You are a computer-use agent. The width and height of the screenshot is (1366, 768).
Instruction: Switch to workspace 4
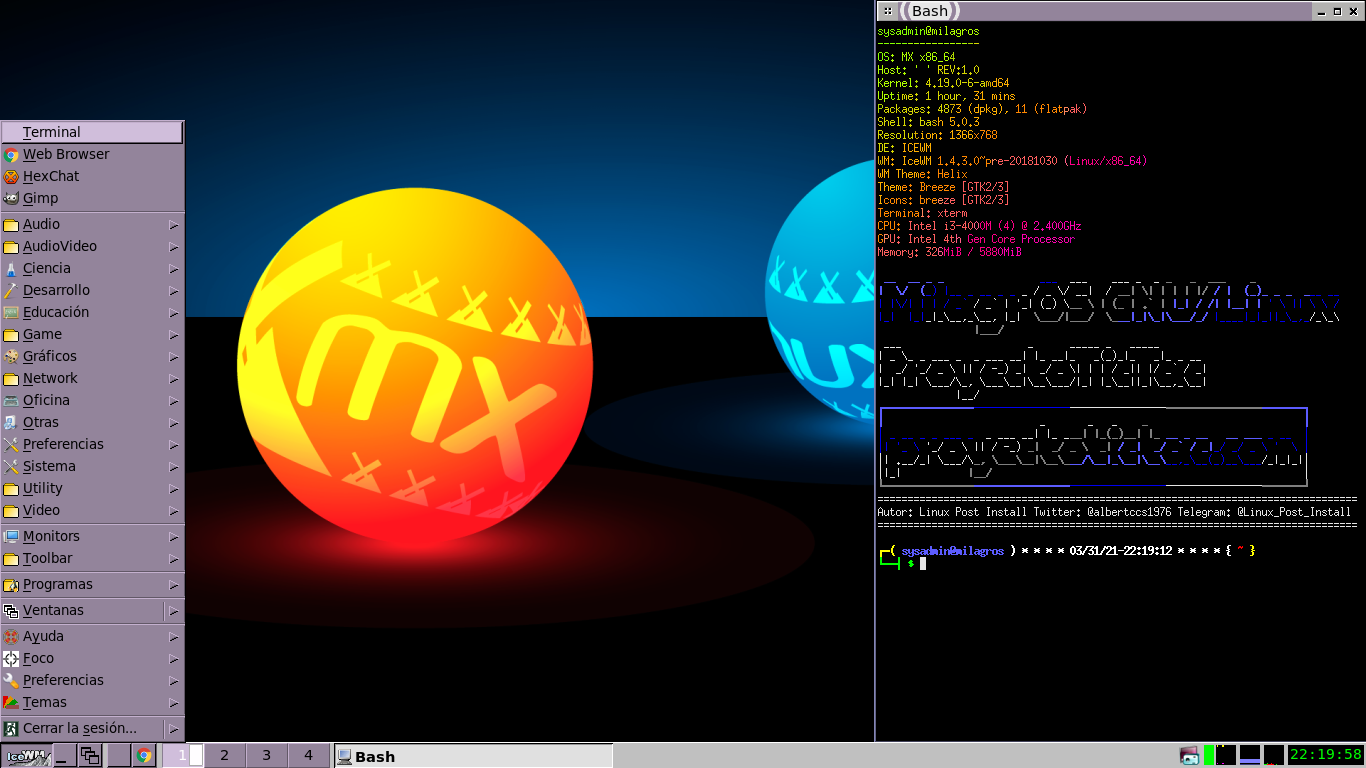click(308, 756)
